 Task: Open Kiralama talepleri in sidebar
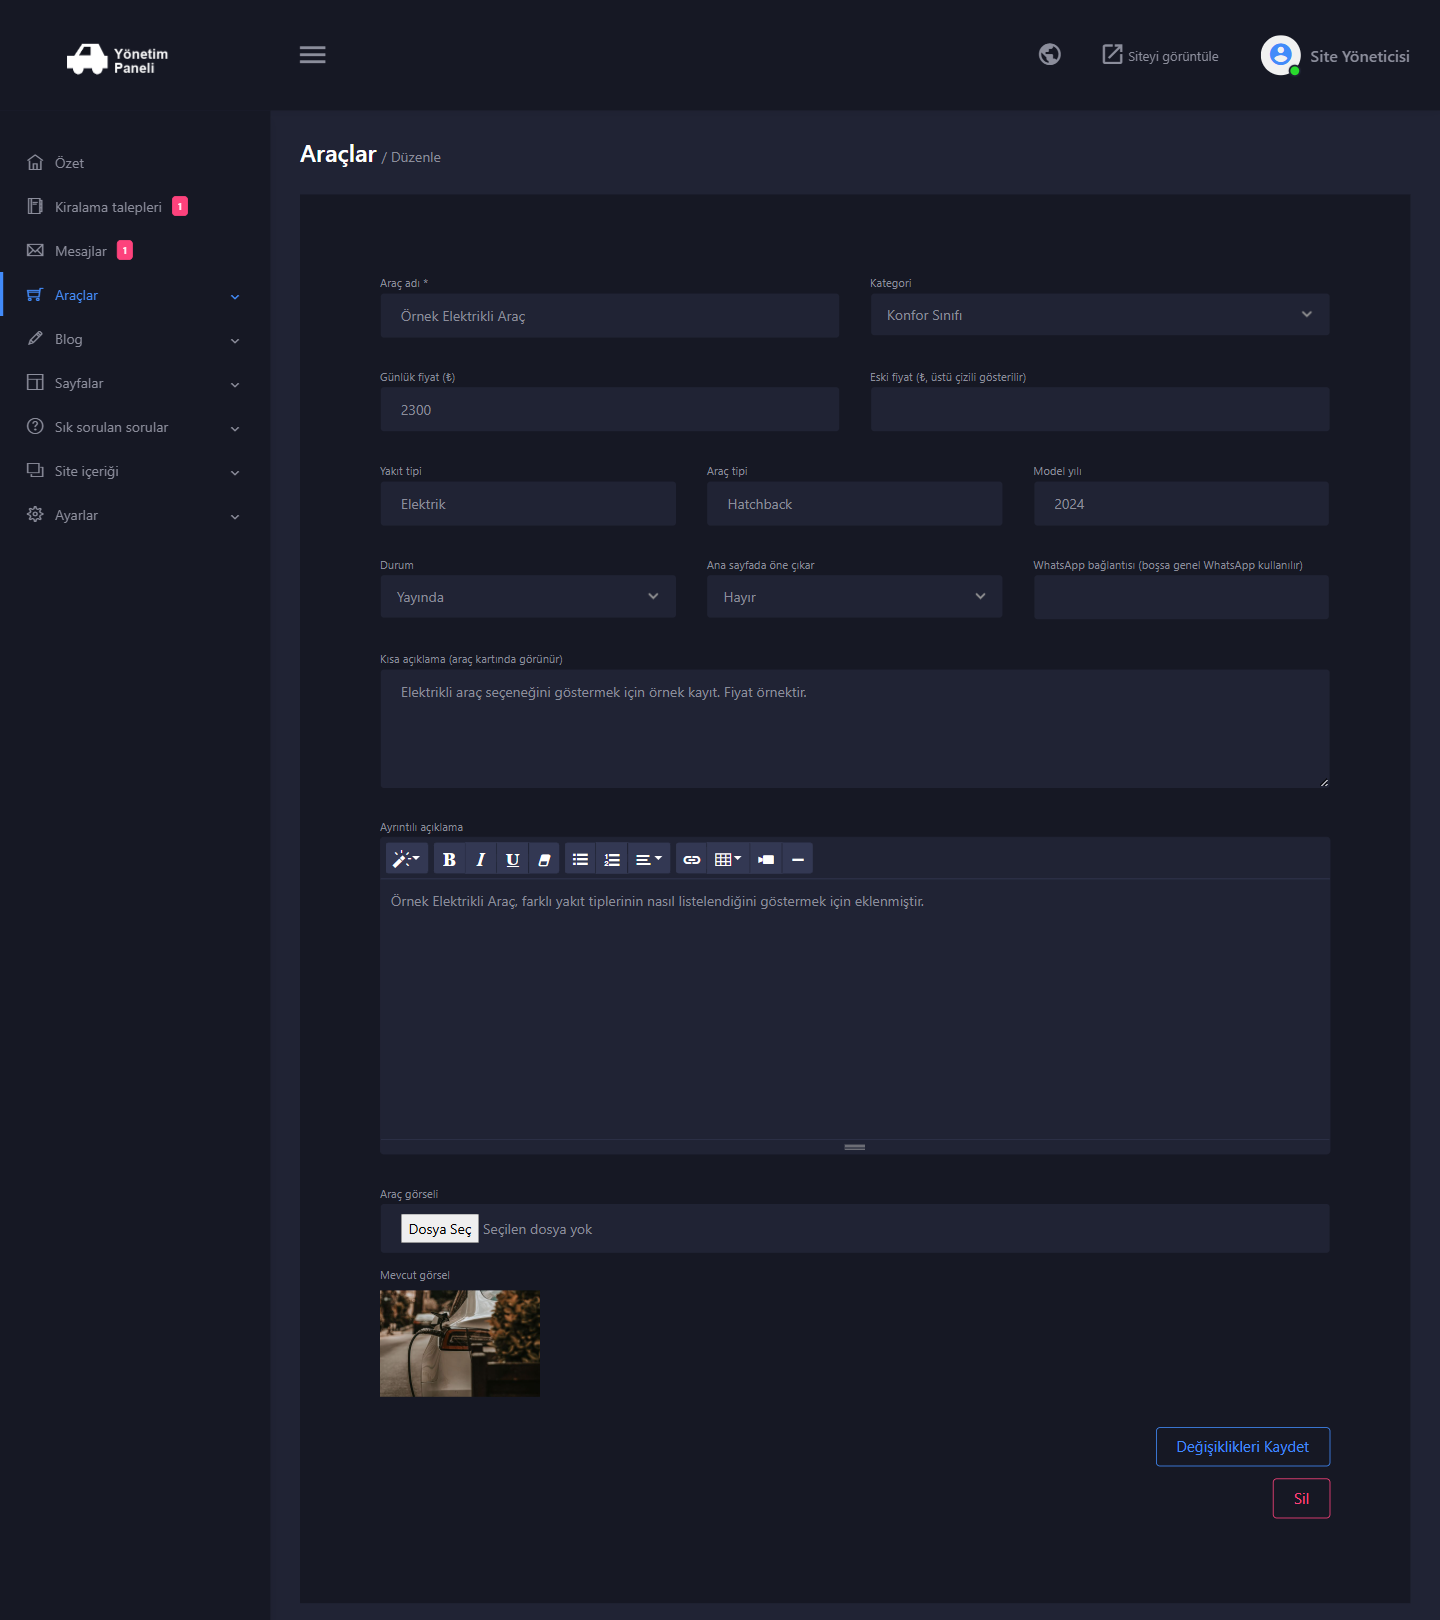click(x=108, y=207)
